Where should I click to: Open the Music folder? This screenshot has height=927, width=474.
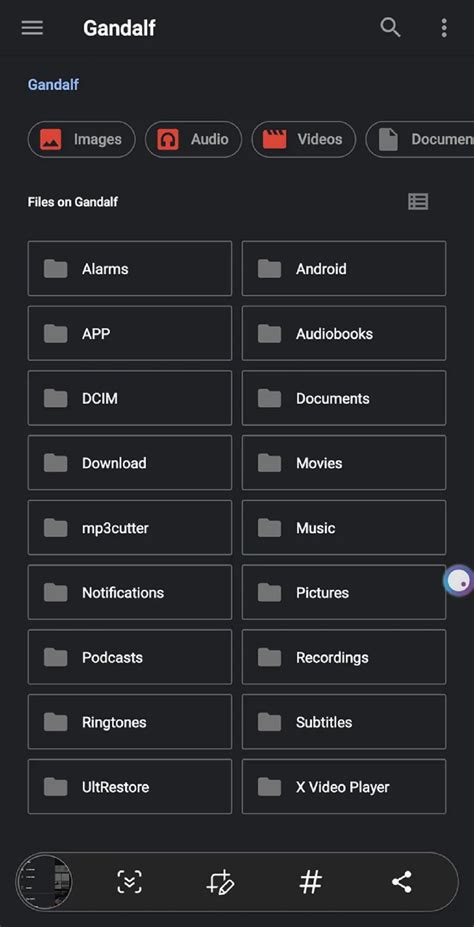[x=343, y=527]
